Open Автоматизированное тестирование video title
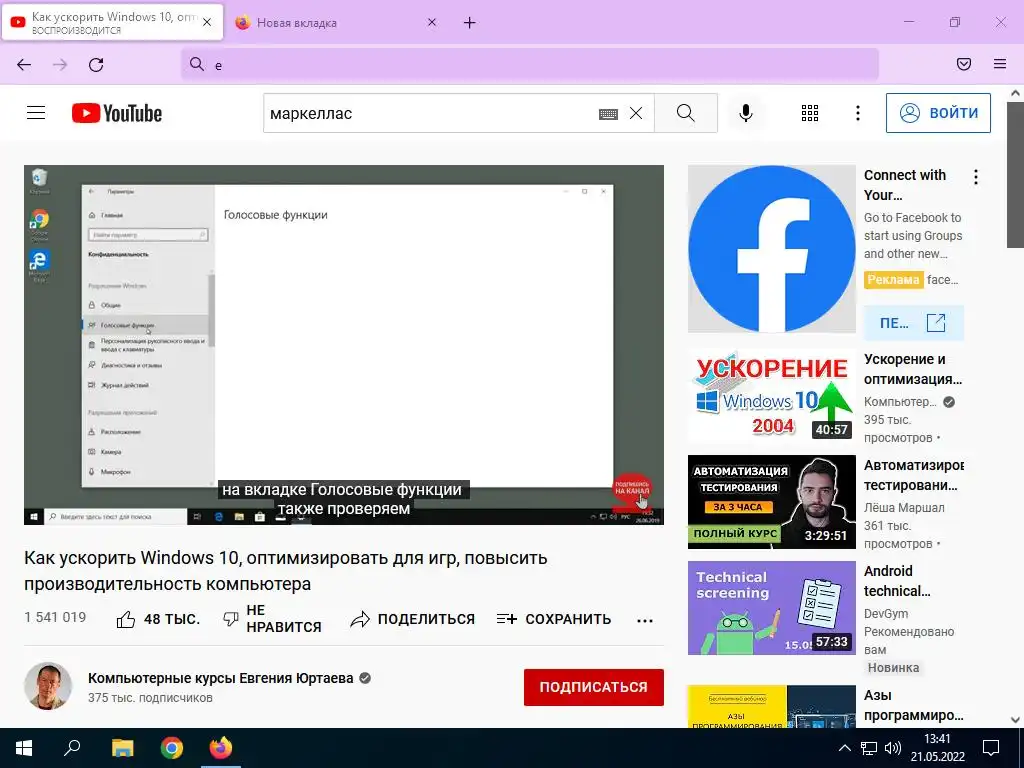 914,475
